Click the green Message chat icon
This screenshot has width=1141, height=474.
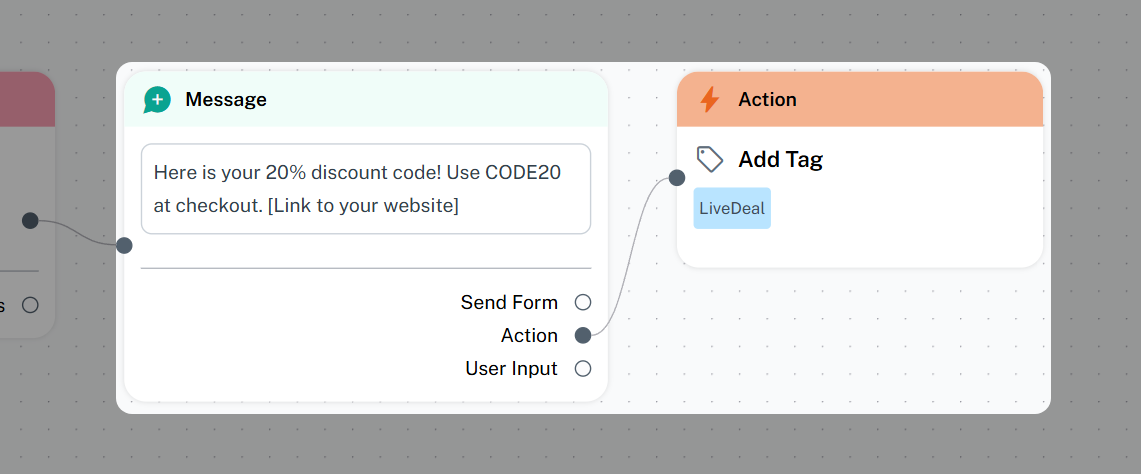click(157, 100)
